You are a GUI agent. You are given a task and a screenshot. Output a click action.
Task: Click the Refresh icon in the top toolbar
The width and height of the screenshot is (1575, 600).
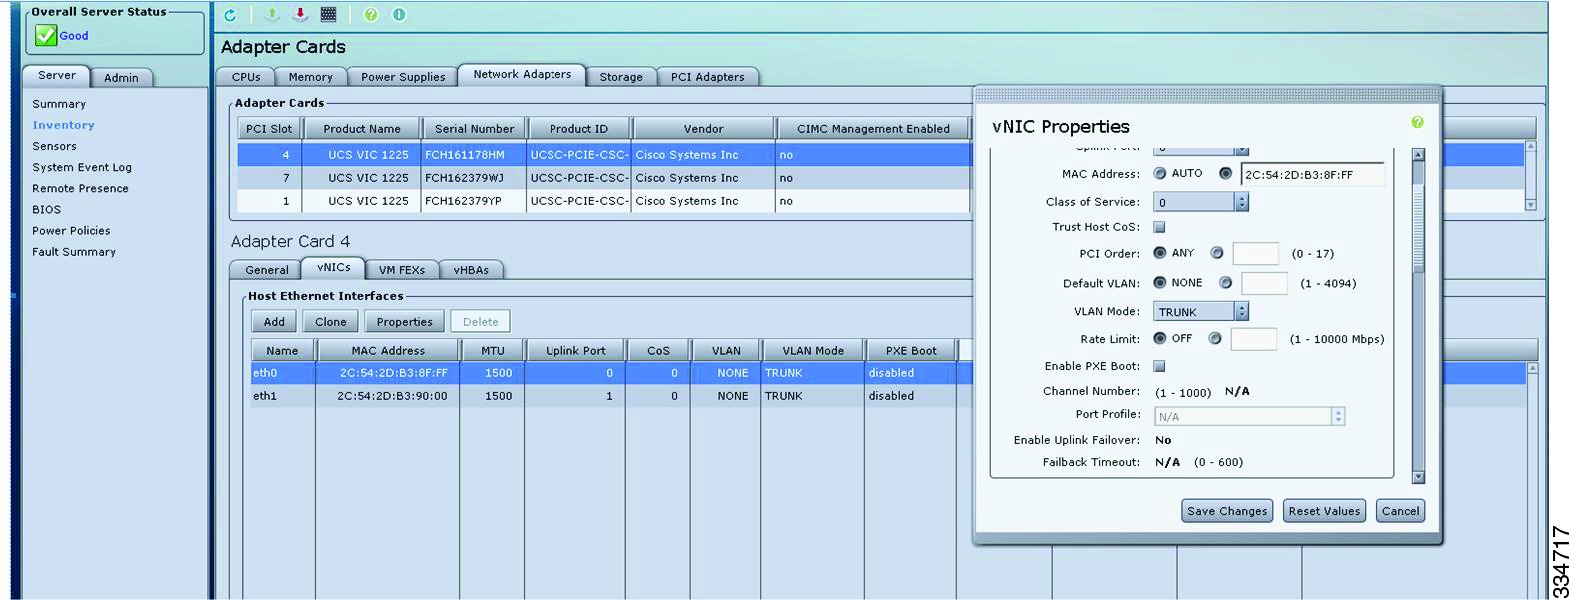tap(230, 15)
